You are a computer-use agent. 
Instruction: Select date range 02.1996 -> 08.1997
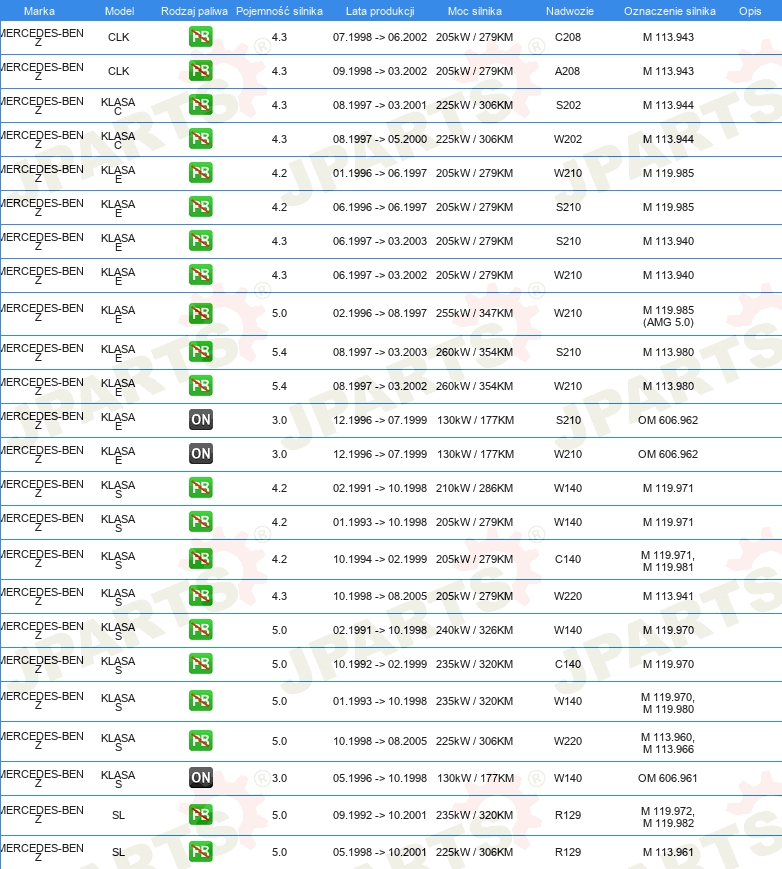coord(380,313)
